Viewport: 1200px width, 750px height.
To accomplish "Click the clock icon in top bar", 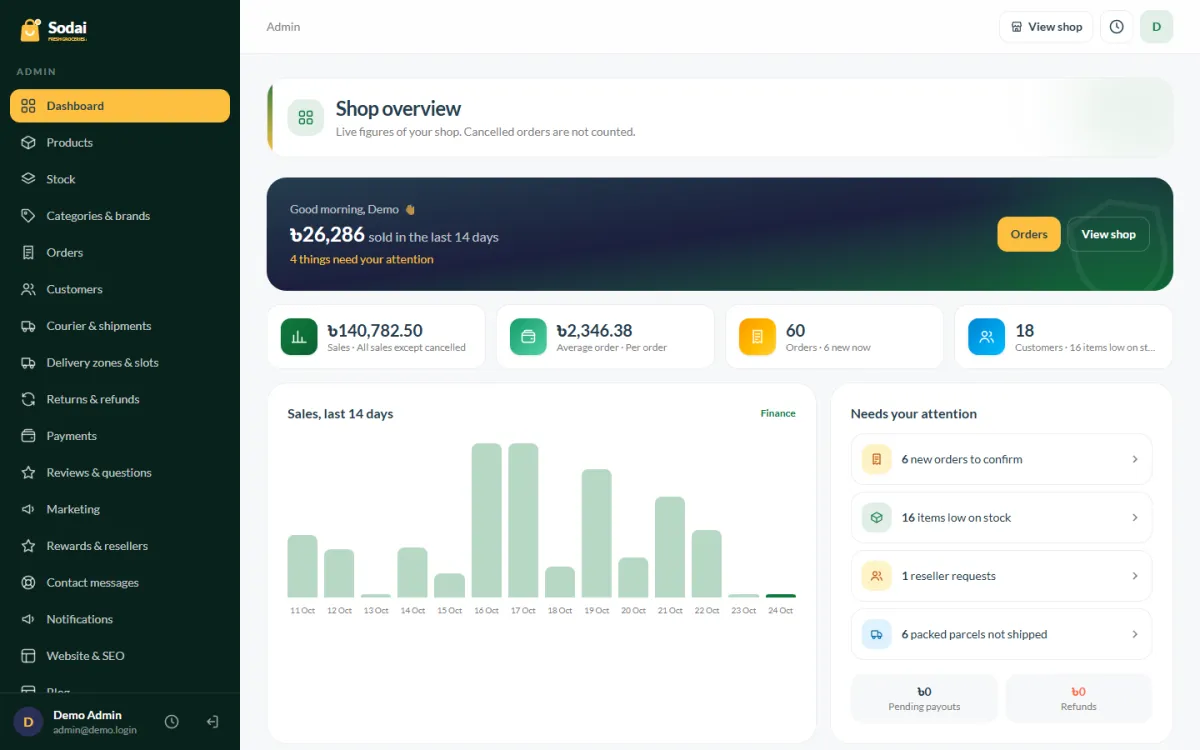I will (1117, 27).
